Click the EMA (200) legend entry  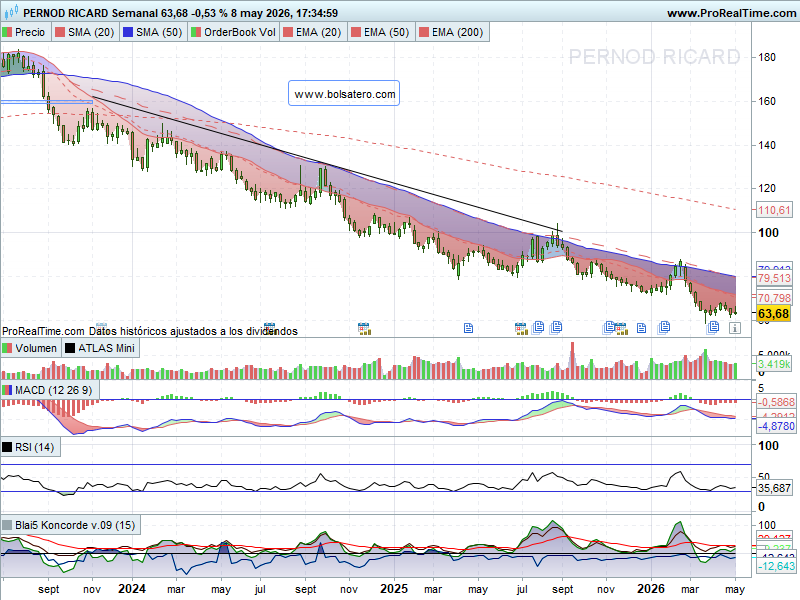click(452, 32)
